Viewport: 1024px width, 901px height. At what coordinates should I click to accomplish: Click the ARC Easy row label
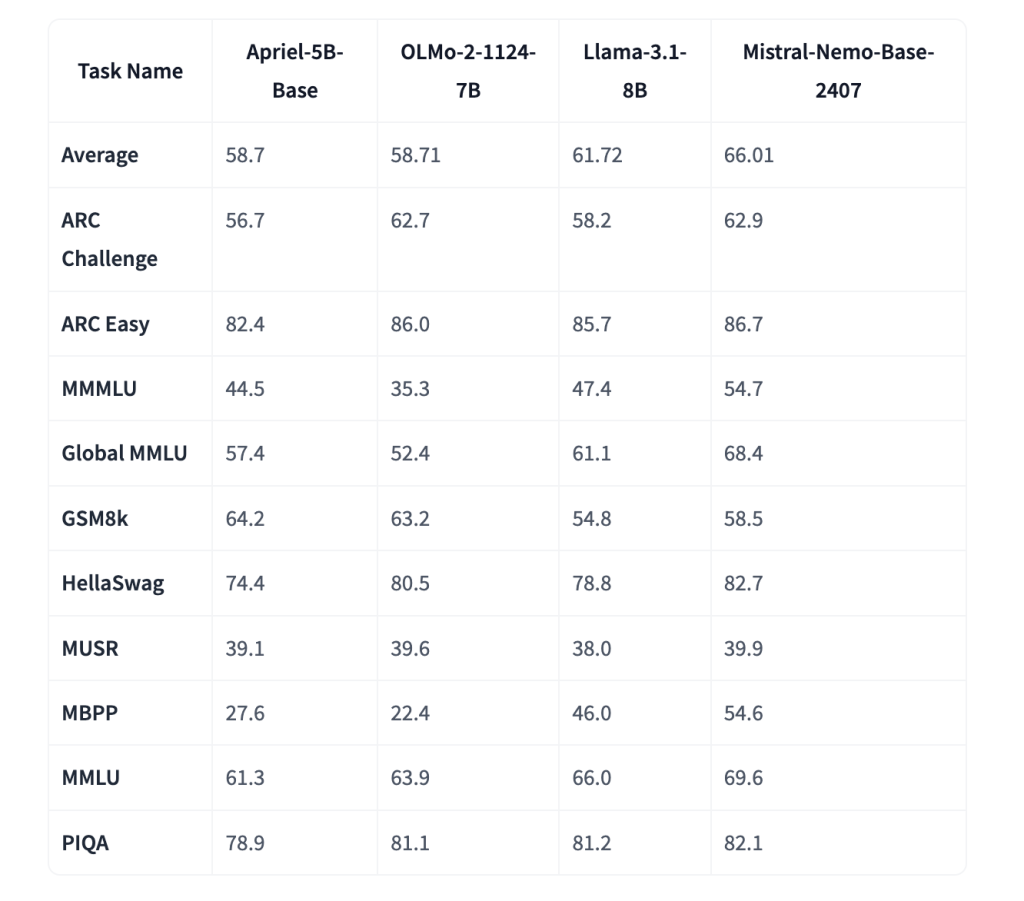[x=105, y=324]
